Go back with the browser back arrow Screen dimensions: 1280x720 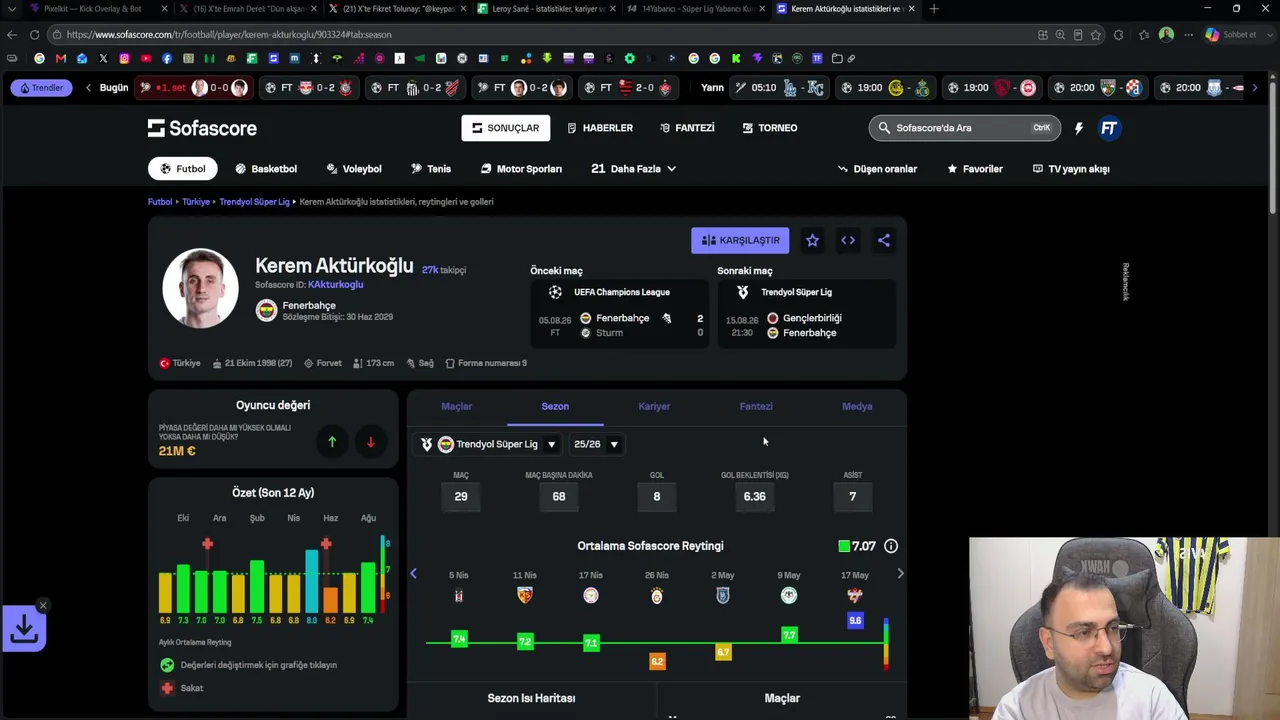[x=12, y=34]
